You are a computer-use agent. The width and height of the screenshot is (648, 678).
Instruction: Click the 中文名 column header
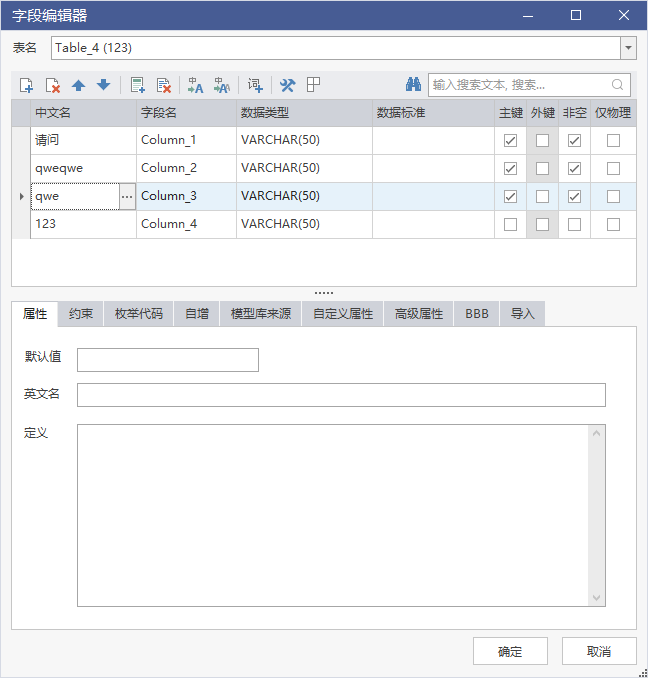(83, 113)
